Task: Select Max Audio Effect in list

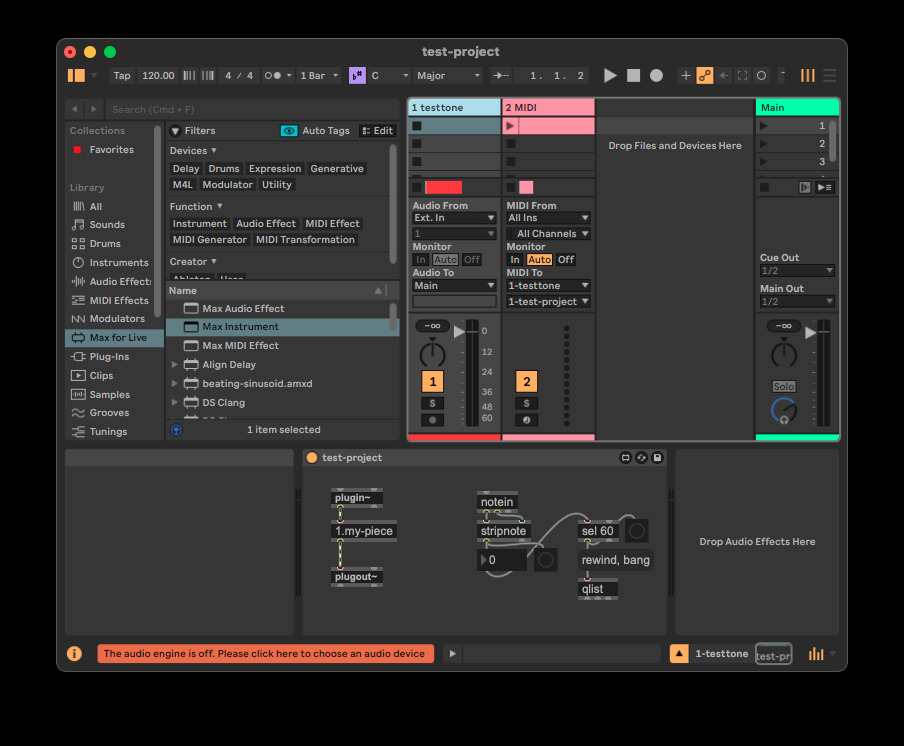Action: pyautogui.click(x=279, y=309)
